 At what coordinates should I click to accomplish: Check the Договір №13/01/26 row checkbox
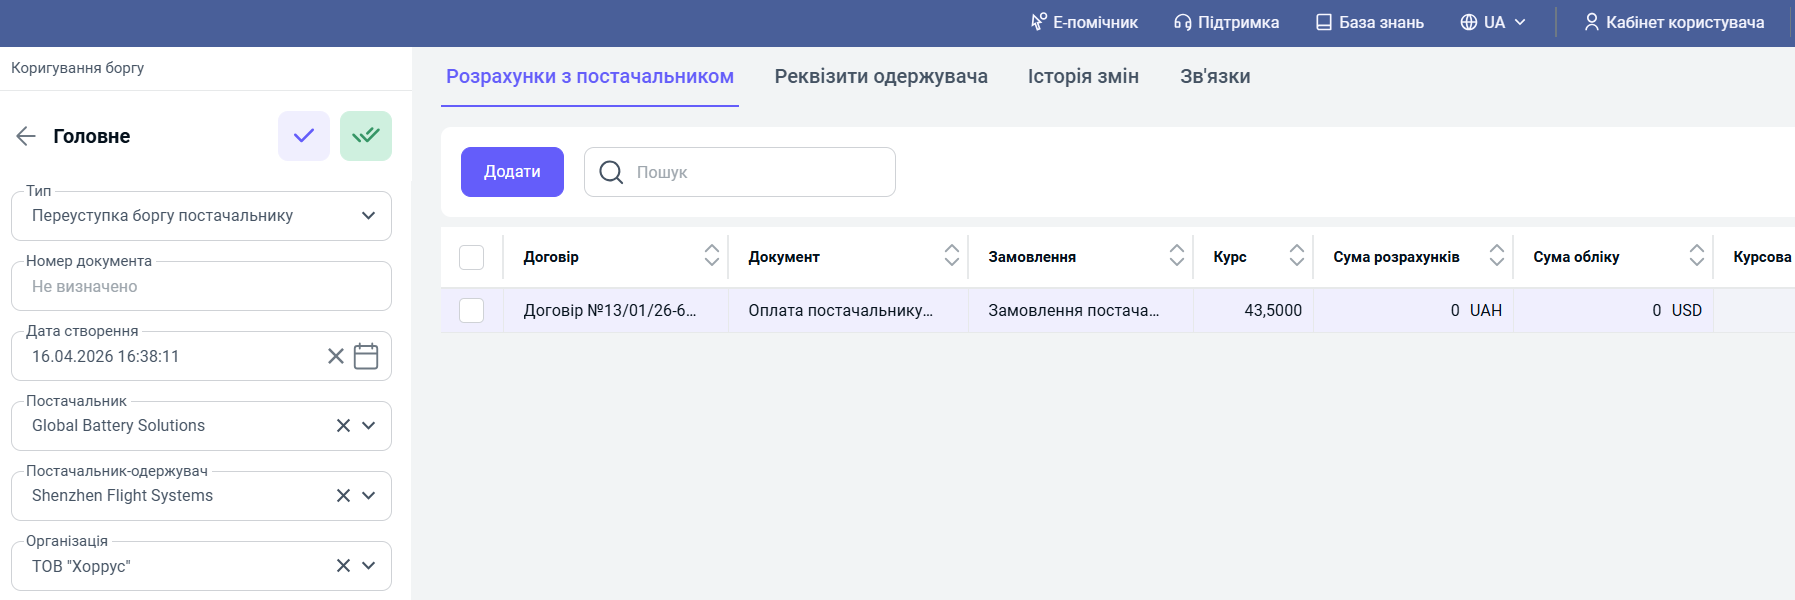click(x=471, y=310)
